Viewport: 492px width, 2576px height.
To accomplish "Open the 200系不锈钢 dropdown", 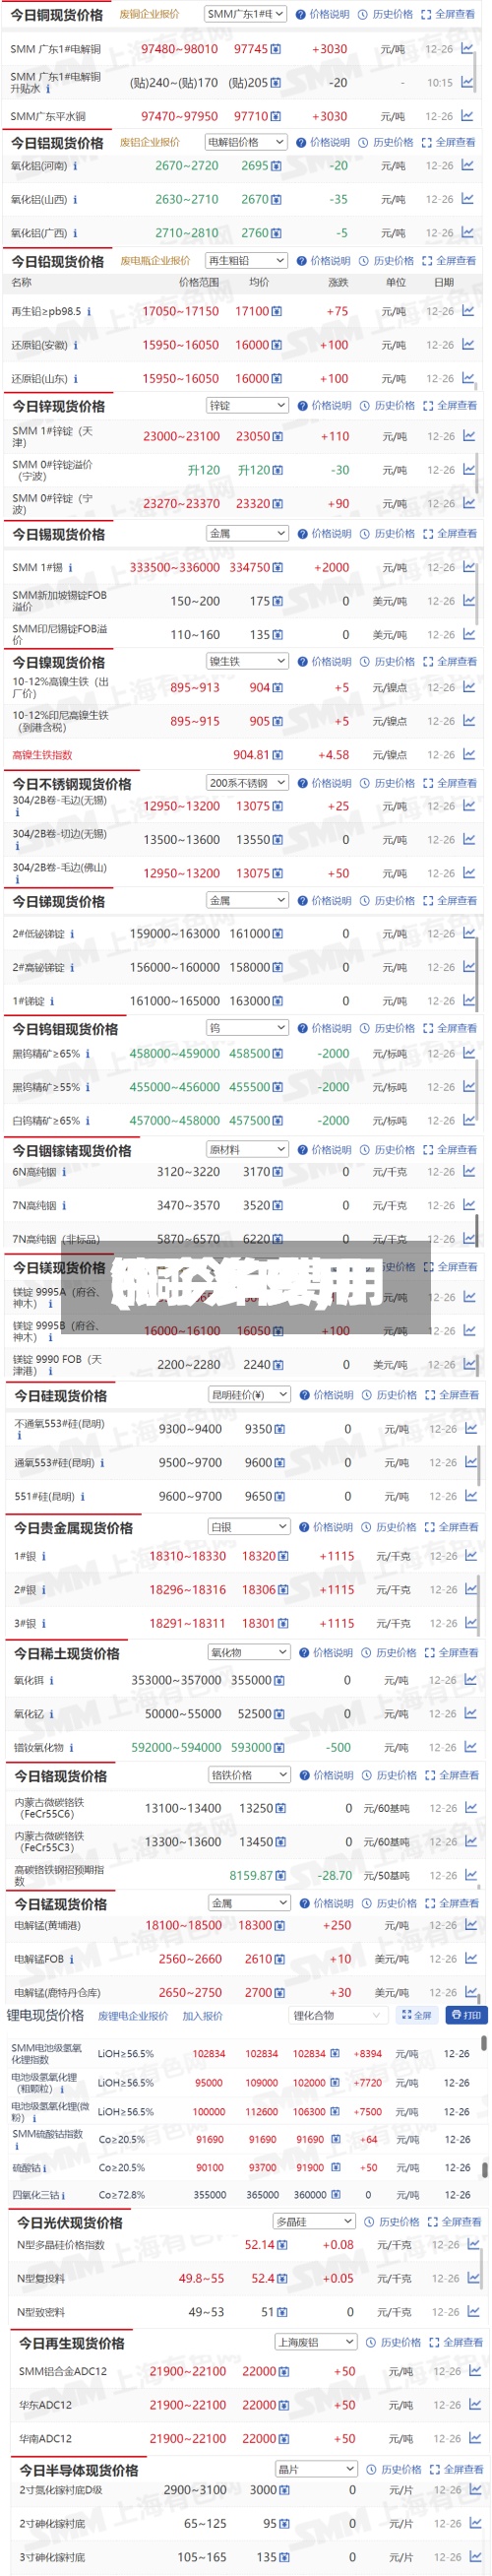I will pyautogui.click(x=247, y=784).
